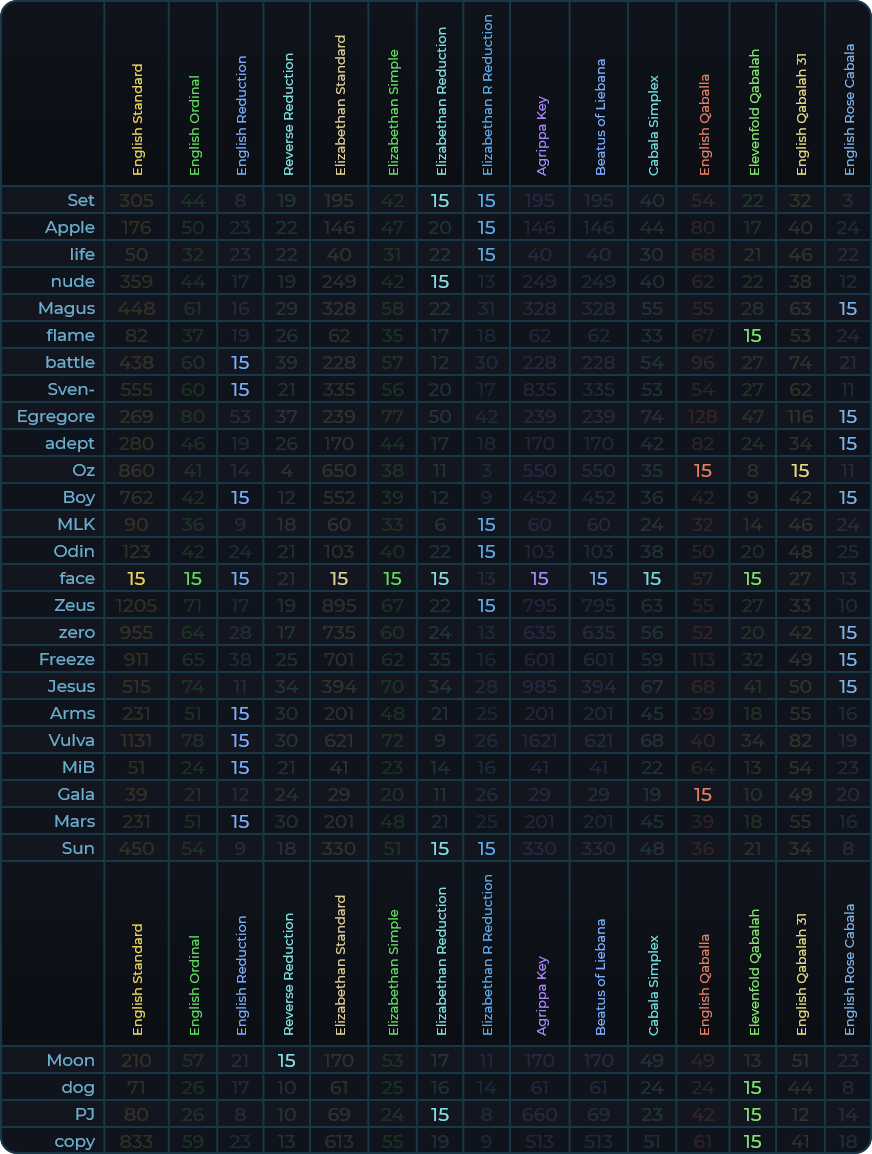Click the 'Zeus' phrase label

click(x=75, y=605)
